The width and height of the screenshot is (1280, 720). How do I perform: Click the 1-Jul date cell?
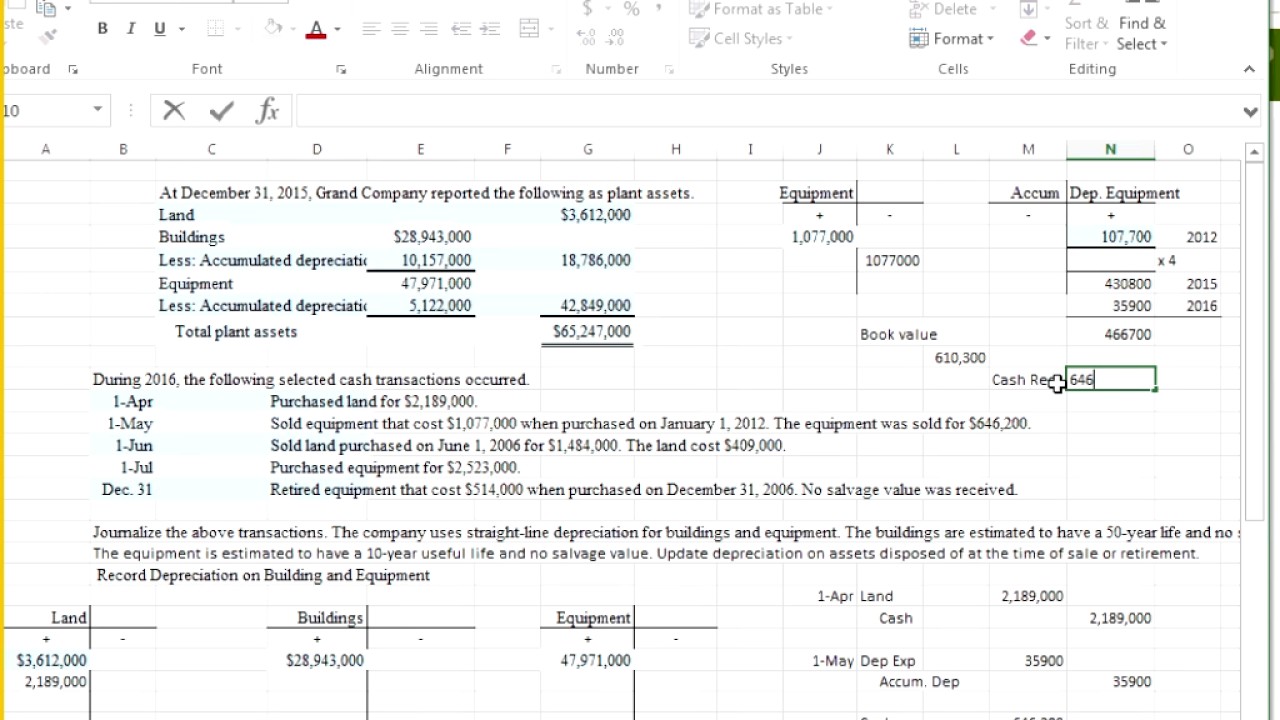pyautogui.click(x=136, y=468)
